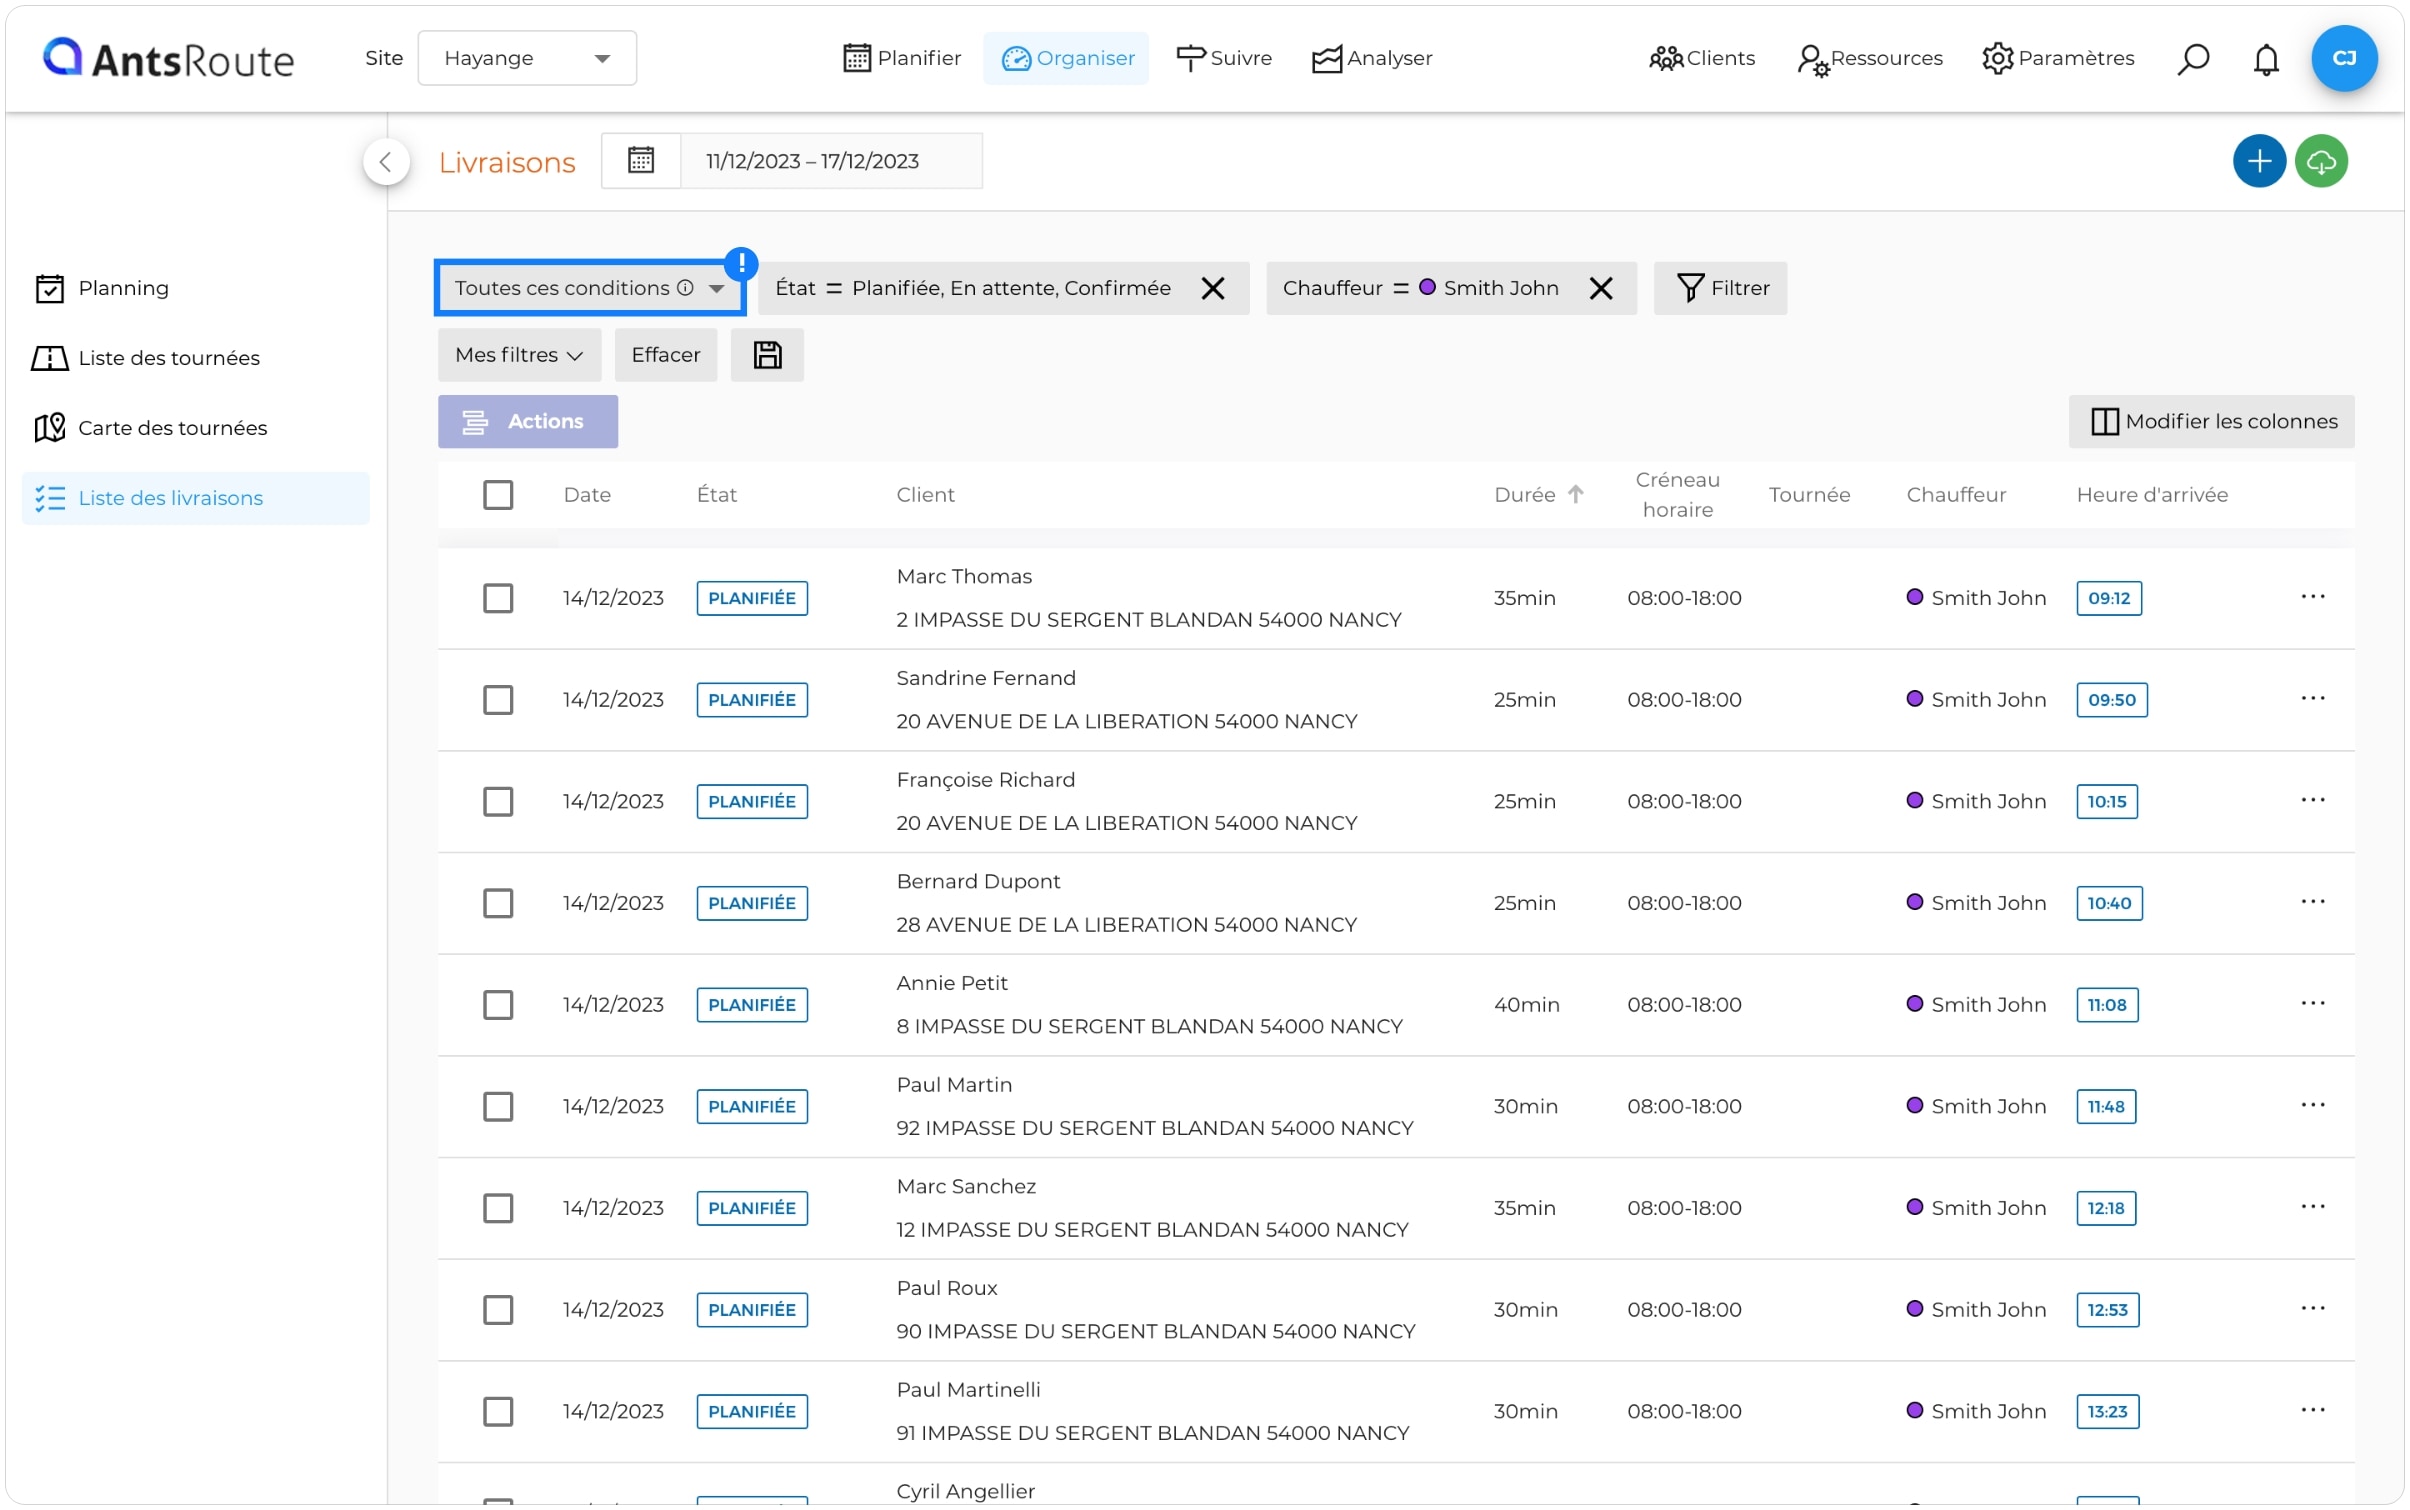Remove the Chauffeur filter with its X
The image size is (2410, 1510).
[x=1600, y=288]
